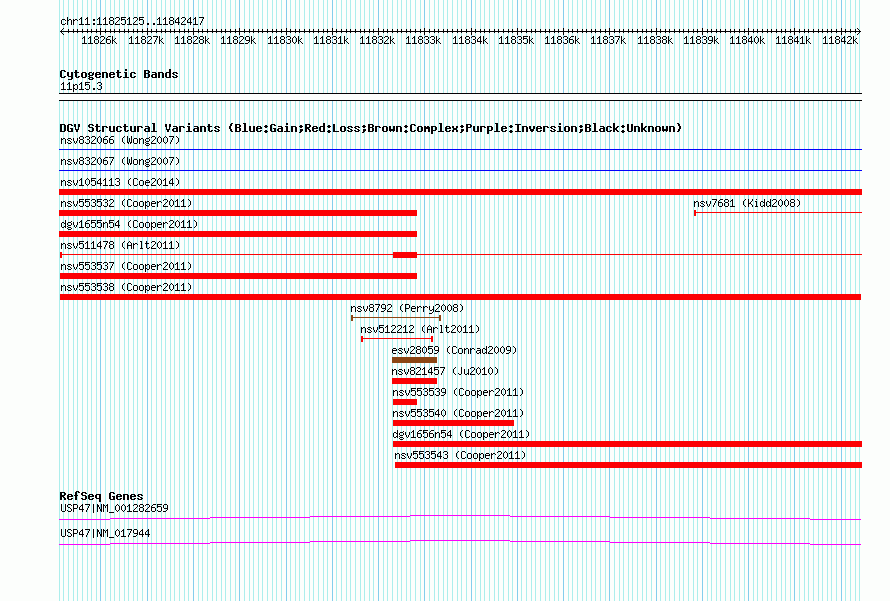Click the red nsv512212 bracket bar

click(397, 339)
